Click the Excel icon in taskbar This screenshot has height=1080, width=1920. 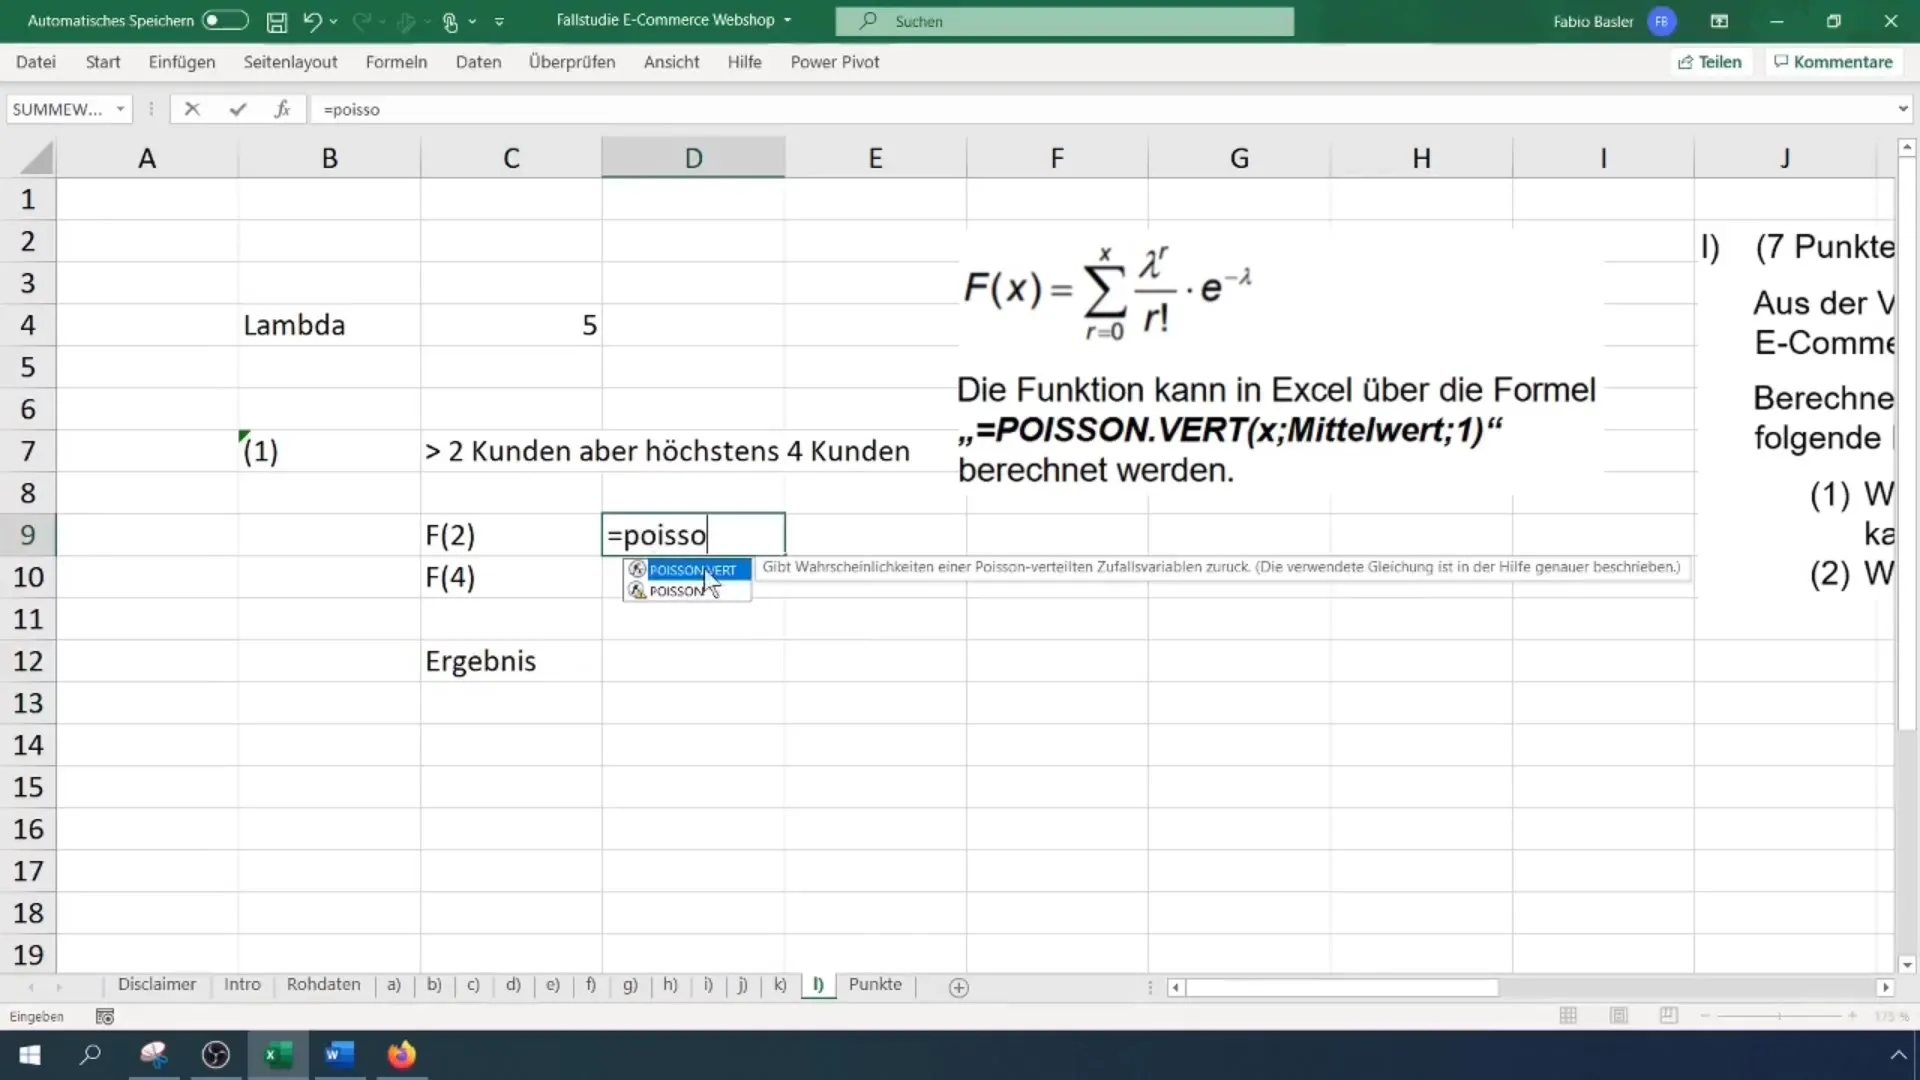[278, 1055]
